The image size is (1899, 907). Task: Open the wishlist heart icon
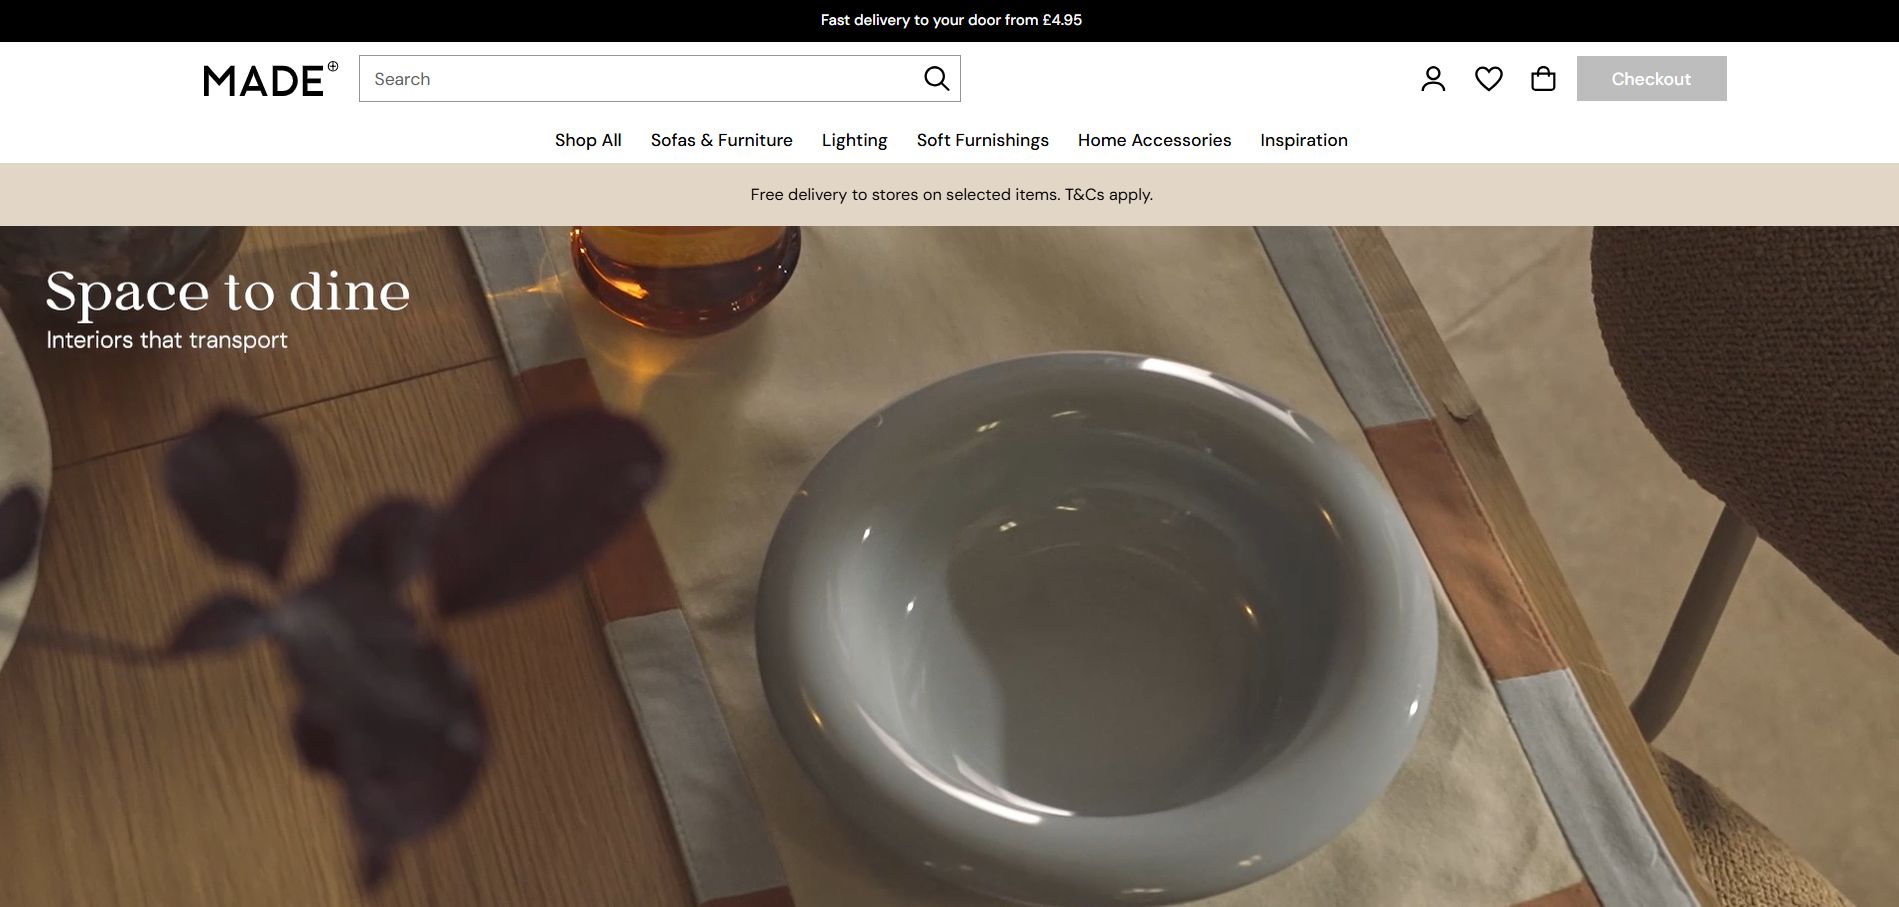click(1488, 77)
